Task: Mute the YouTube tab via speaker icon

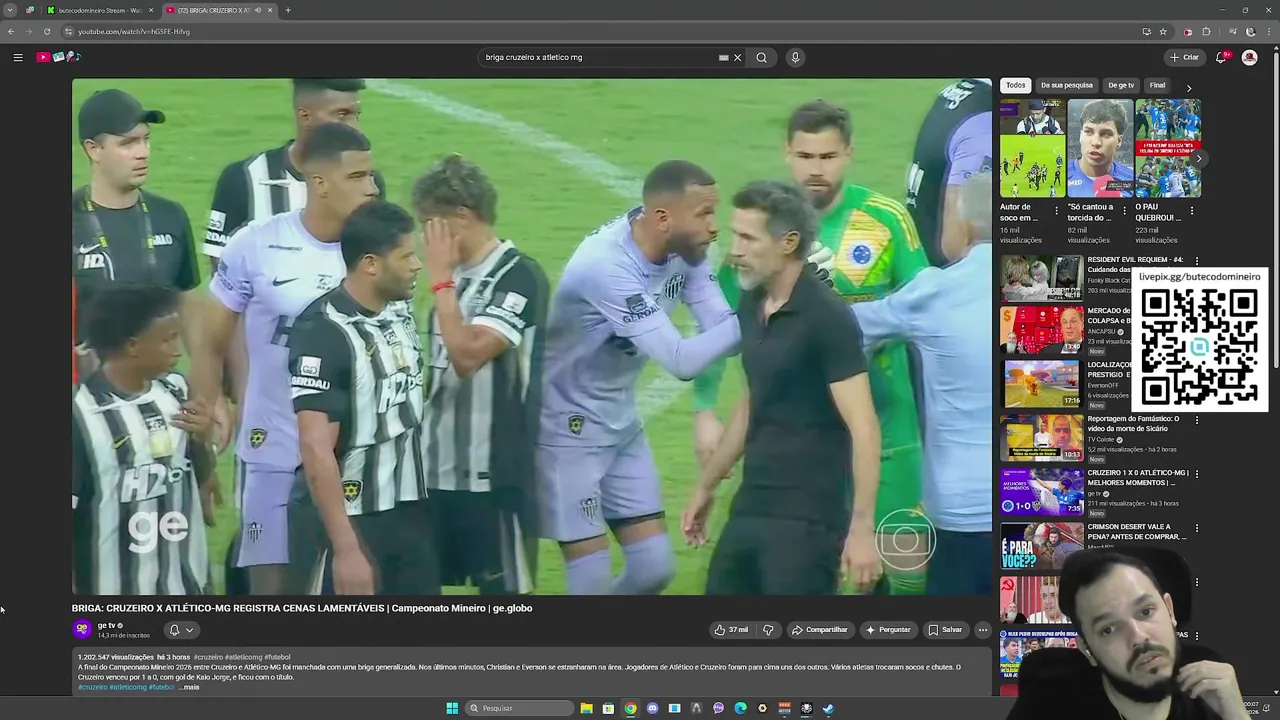Action: [x=258, y=10]
